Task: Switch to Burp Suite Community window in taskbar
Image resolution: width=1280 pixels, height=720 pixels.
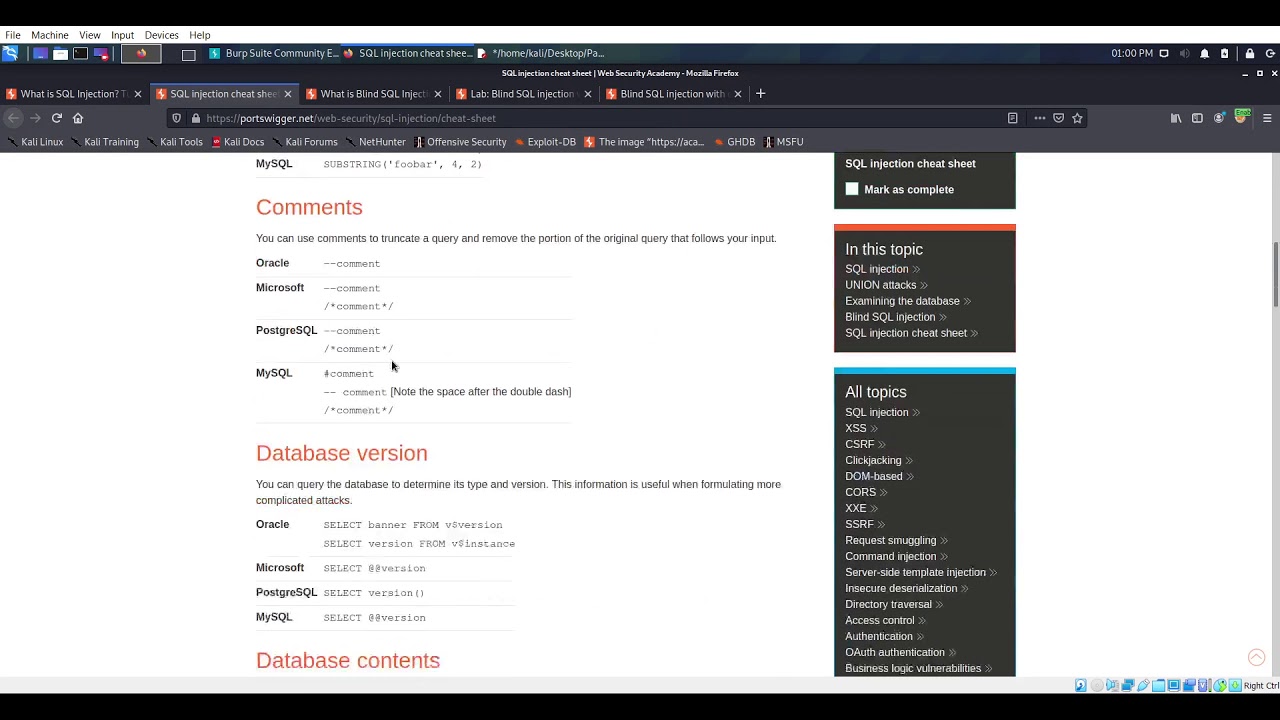Action: [x=274, y=53]
